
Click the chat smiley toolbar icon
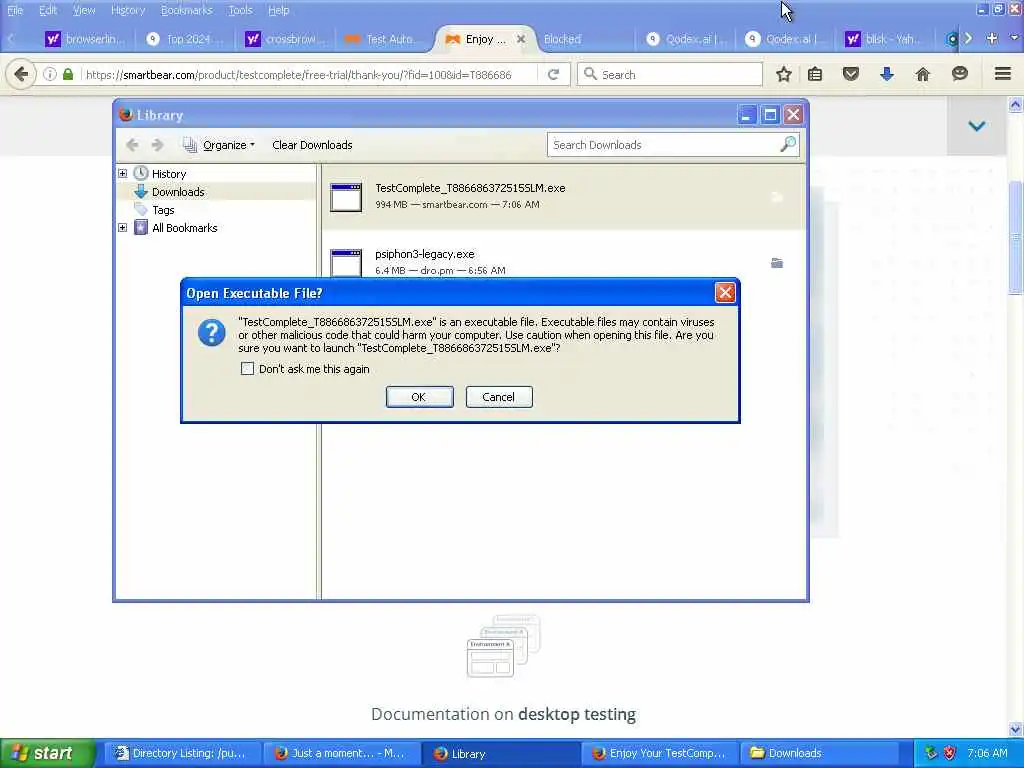(959, 74)
